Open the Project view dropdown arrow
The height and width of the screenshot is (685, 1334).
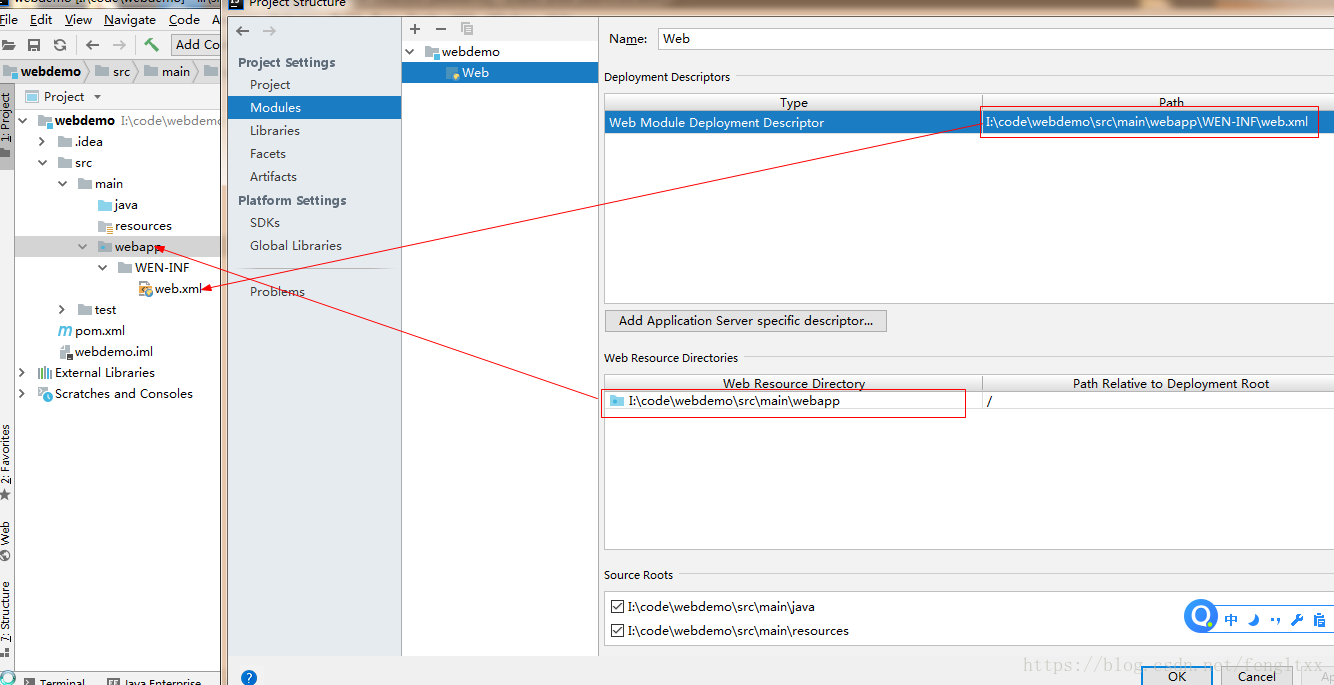97,97
